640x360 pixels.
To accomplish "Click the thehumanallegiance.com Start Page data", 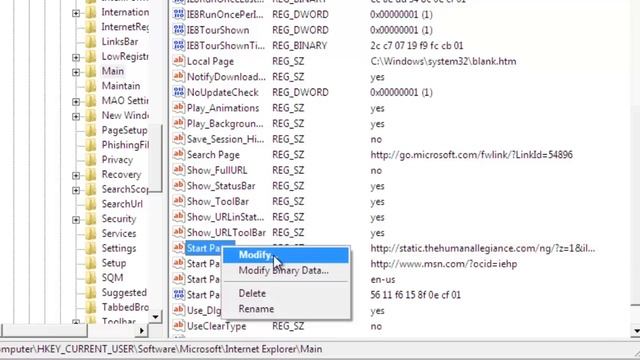I will pyautogui.click(x=483, y=248).
